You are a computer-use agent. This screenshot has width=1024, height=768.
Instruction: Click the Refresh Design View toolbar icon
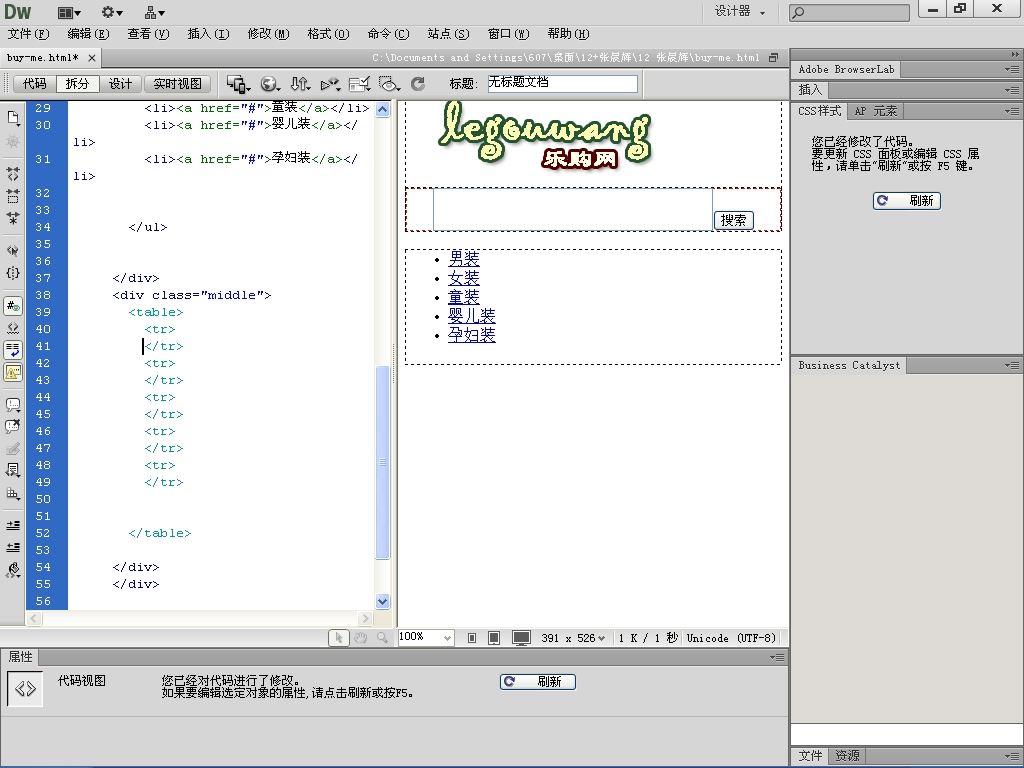[x=418, y=84]
